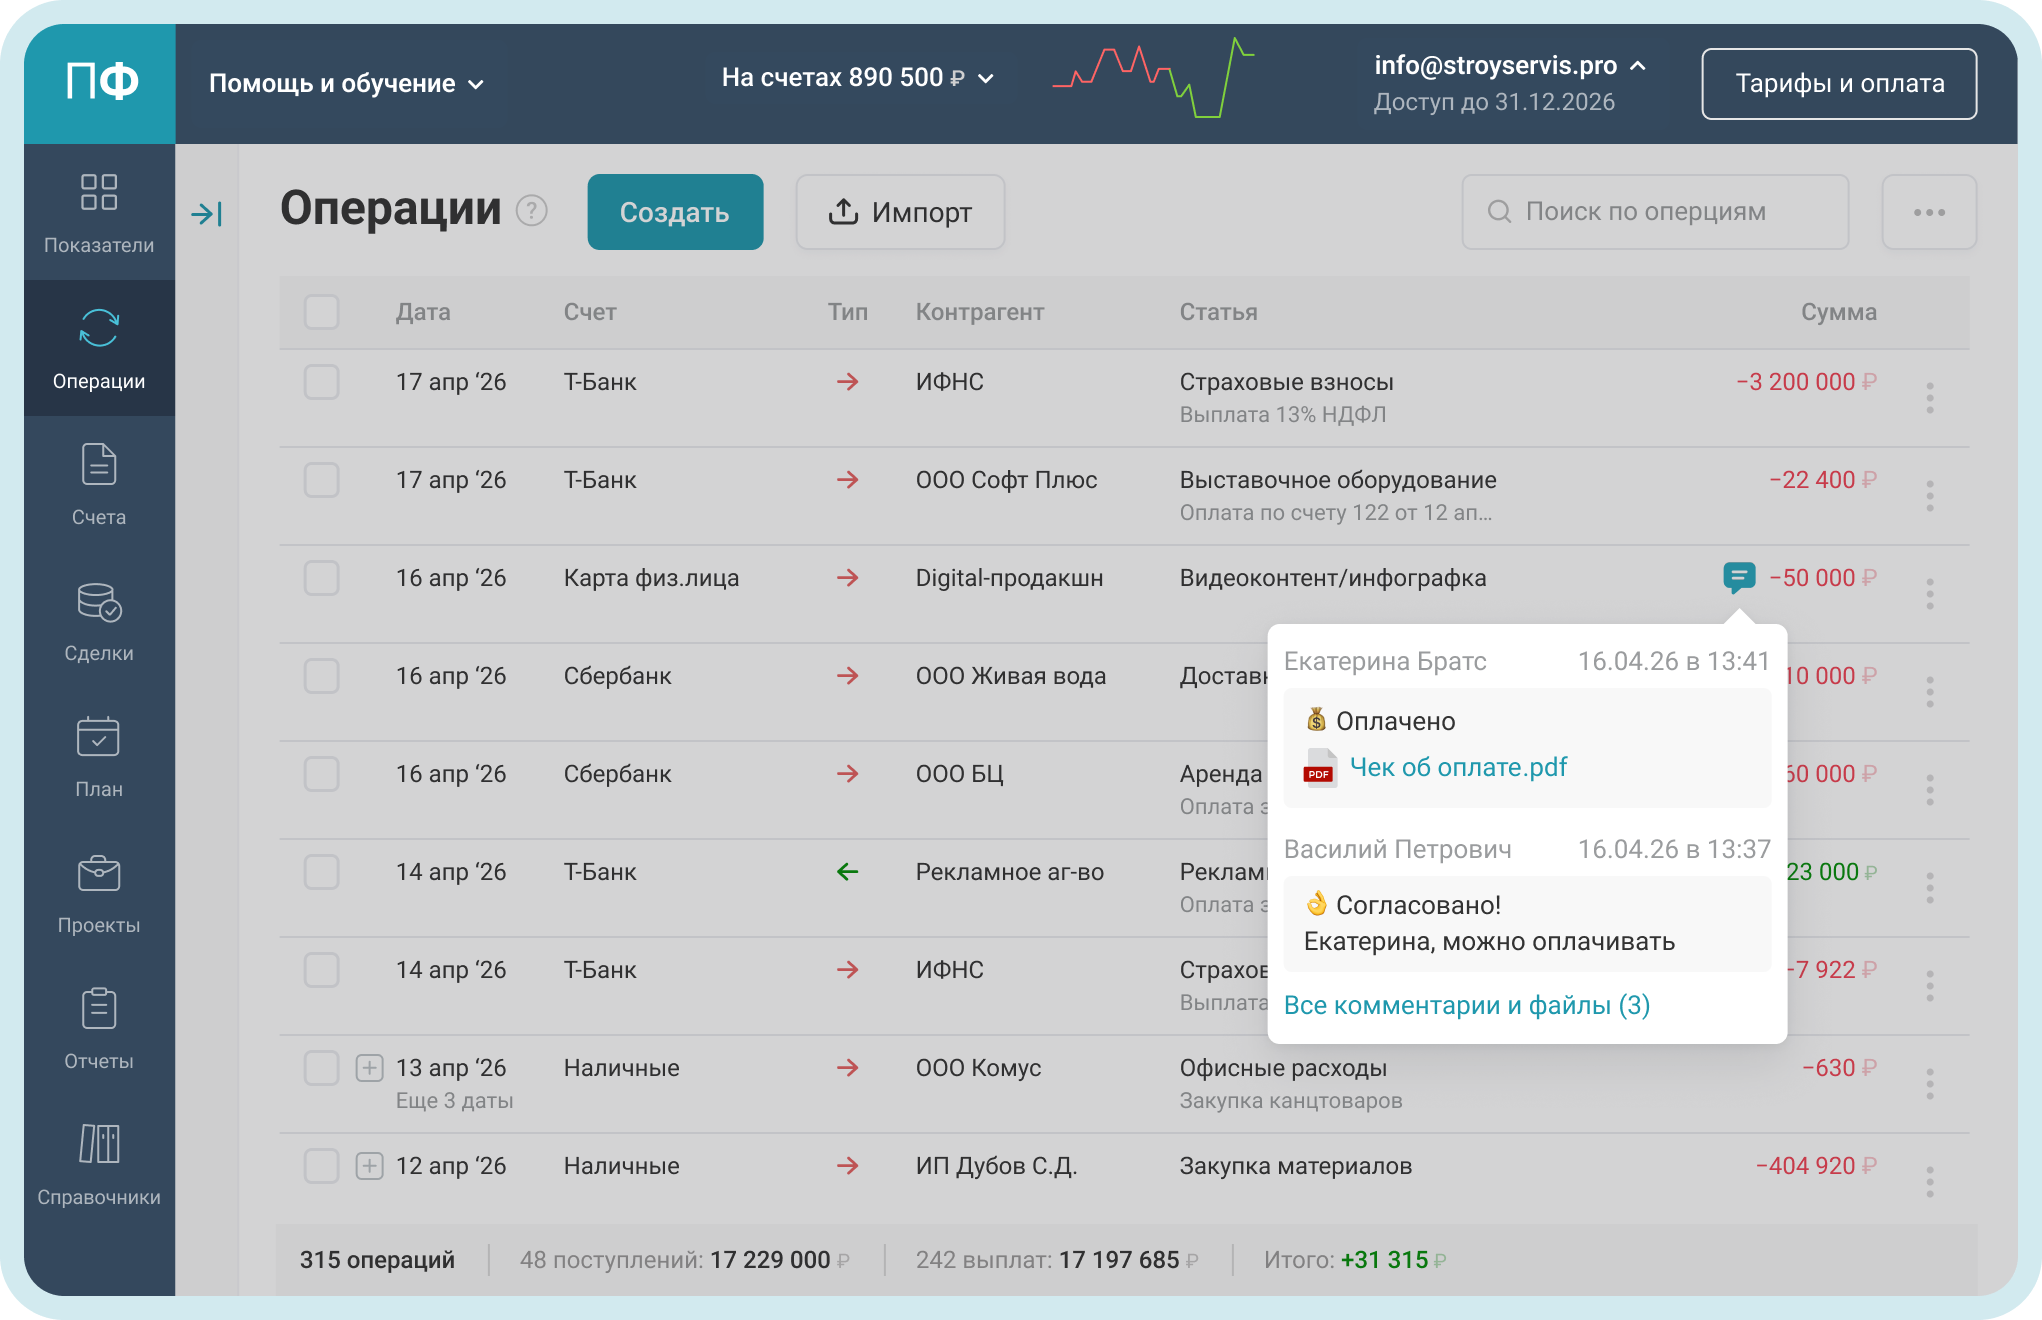Viewport: 2042px width, 1320px height.
Task: Click the search operations input field
Action: pyautogui.click(x=1655, y=212)
